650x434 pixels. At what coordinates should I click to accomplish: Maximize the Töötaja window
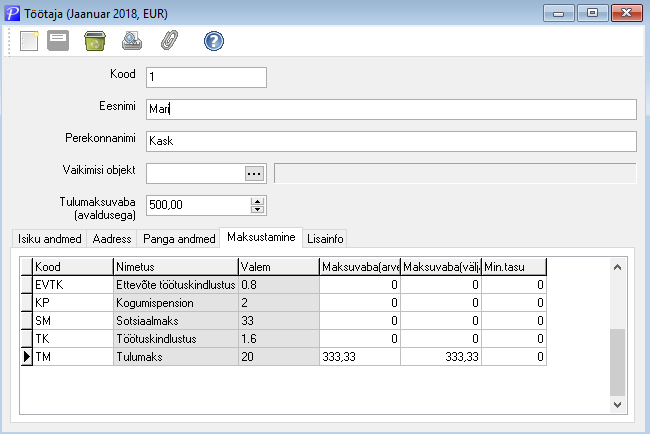point(592,13)
